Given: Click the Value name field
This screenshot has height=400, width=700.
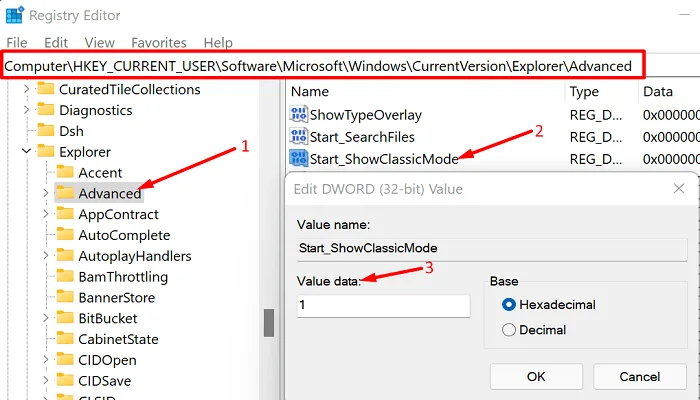Looking at the screenshot, I should coord(492,249).
